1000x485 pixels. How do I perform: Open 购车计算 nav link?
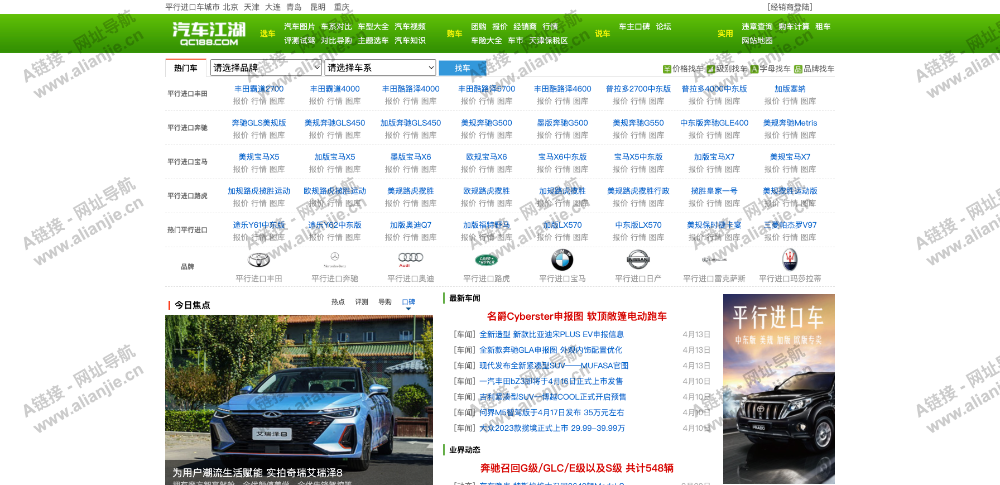point(794,27)
